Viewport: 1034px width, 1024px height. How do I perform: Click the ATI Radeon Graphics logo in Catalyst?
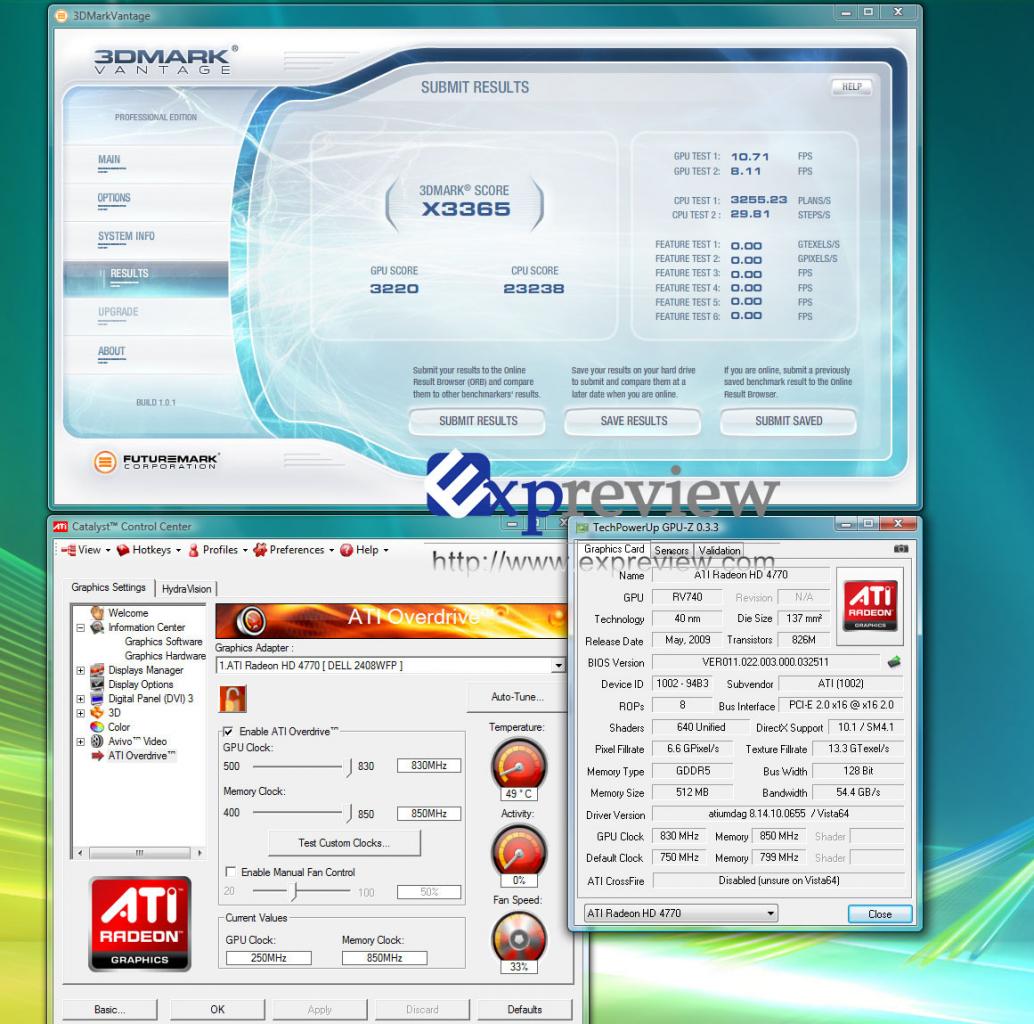click(140, 923)
